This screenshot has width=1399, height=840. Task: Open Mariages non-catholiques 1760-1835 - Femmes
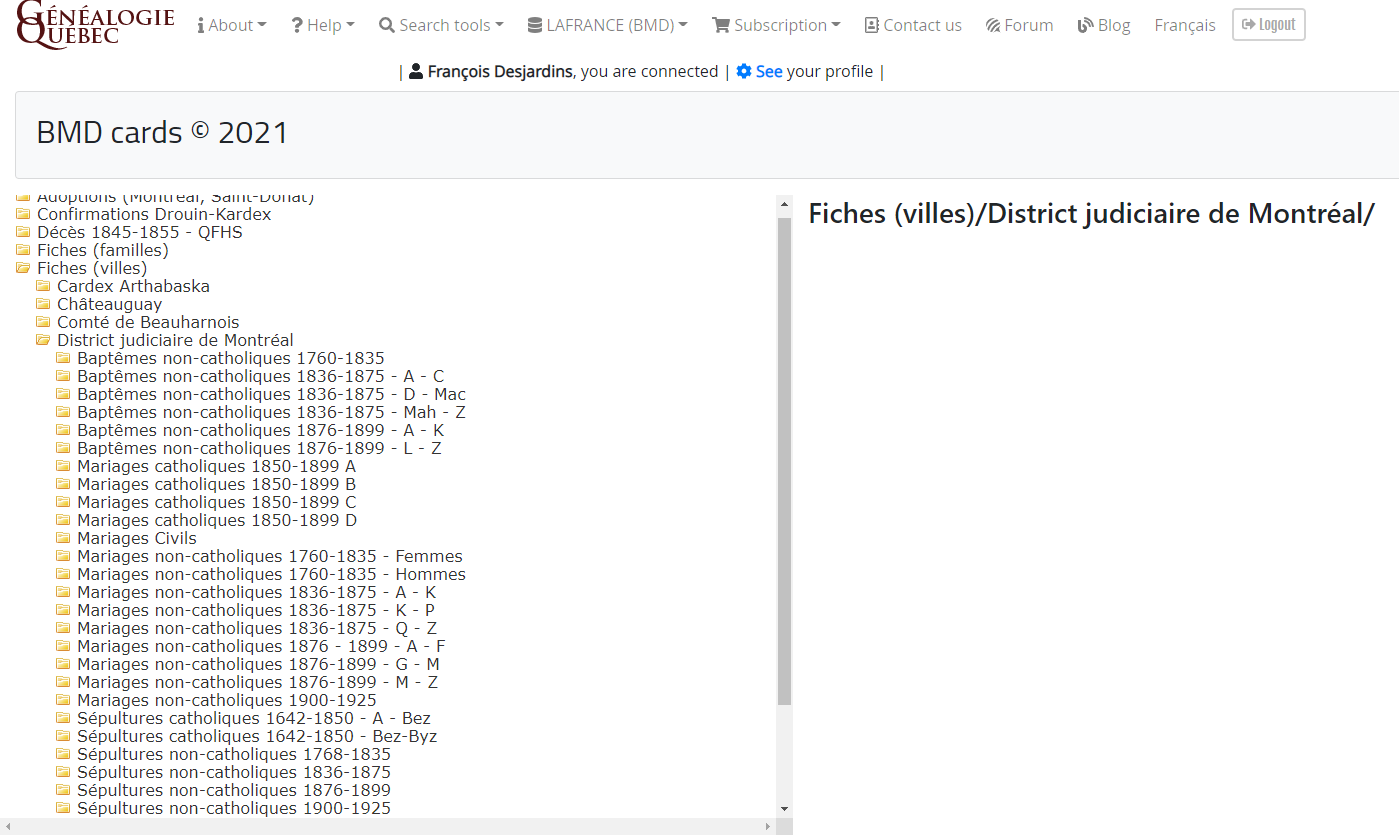[x=270, y=556]
